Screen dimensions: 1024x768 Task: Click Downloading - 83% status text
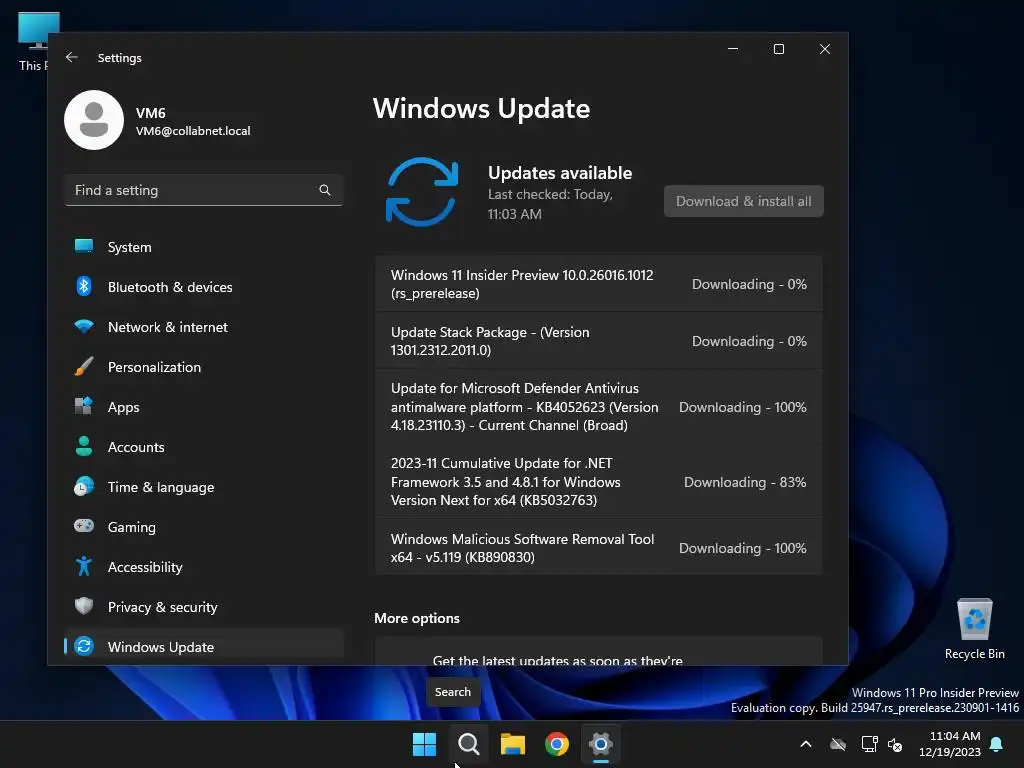coord(744,482)
